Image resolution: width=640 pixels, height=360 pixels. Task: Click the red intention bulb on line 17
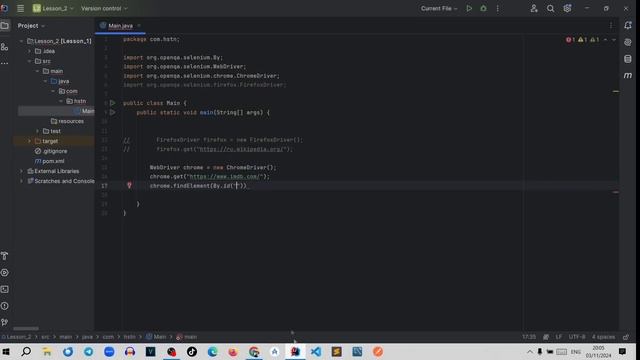click(x=129, y=185)
